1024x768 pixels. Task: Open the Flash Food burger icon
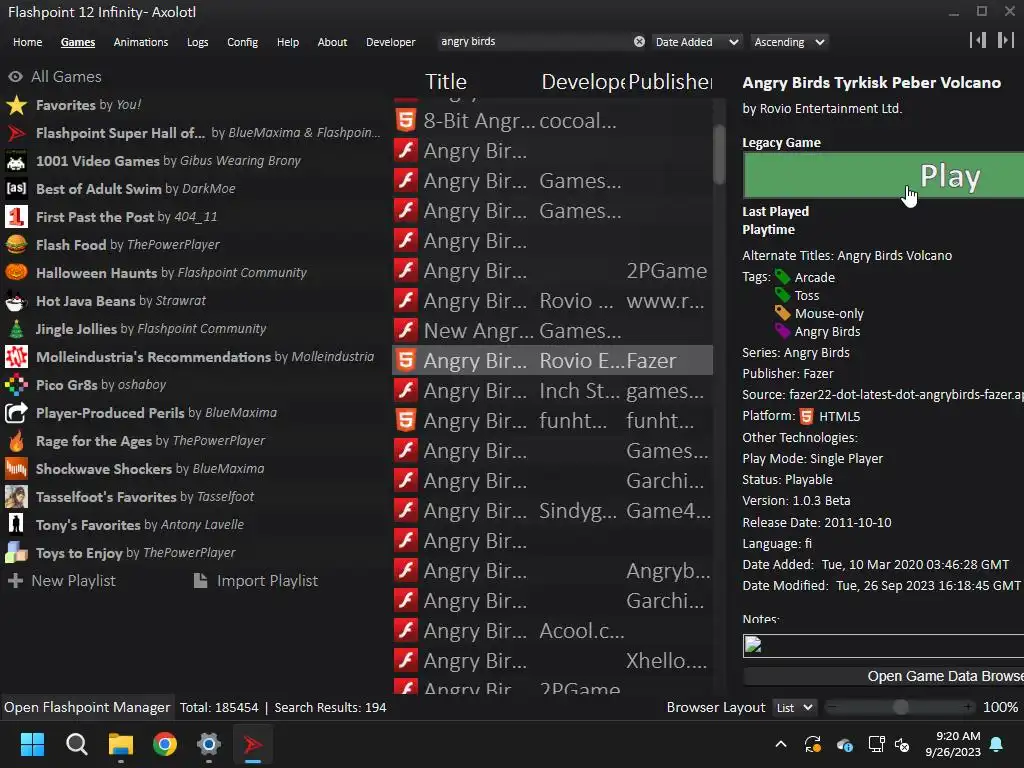[x=16, y=245]
